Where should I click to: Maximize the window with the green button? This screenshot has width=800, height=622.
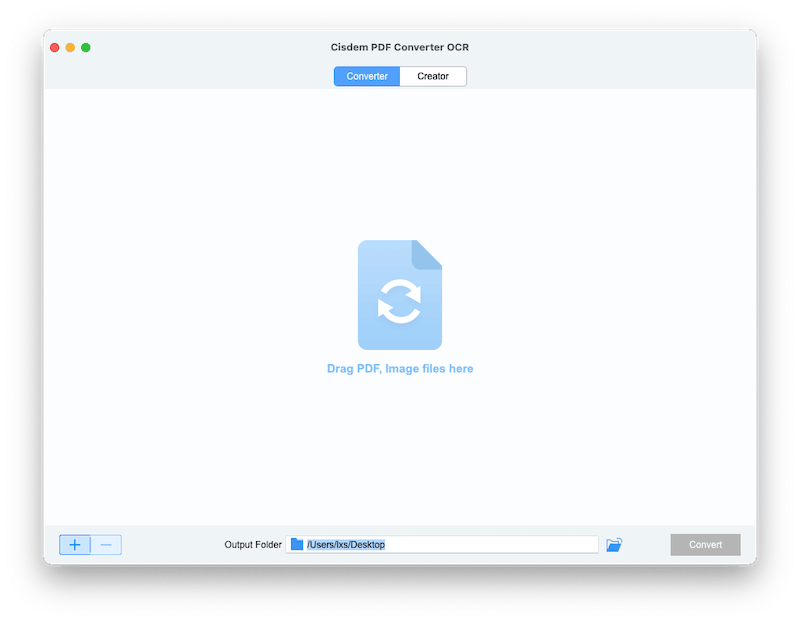coord(86,47)
